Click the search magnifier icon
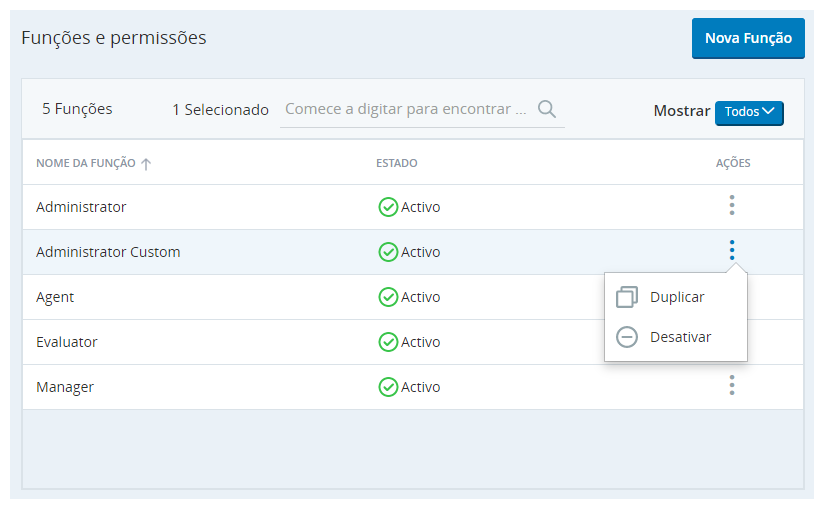This screenshot has width=826, height=511. click(547, 109)
